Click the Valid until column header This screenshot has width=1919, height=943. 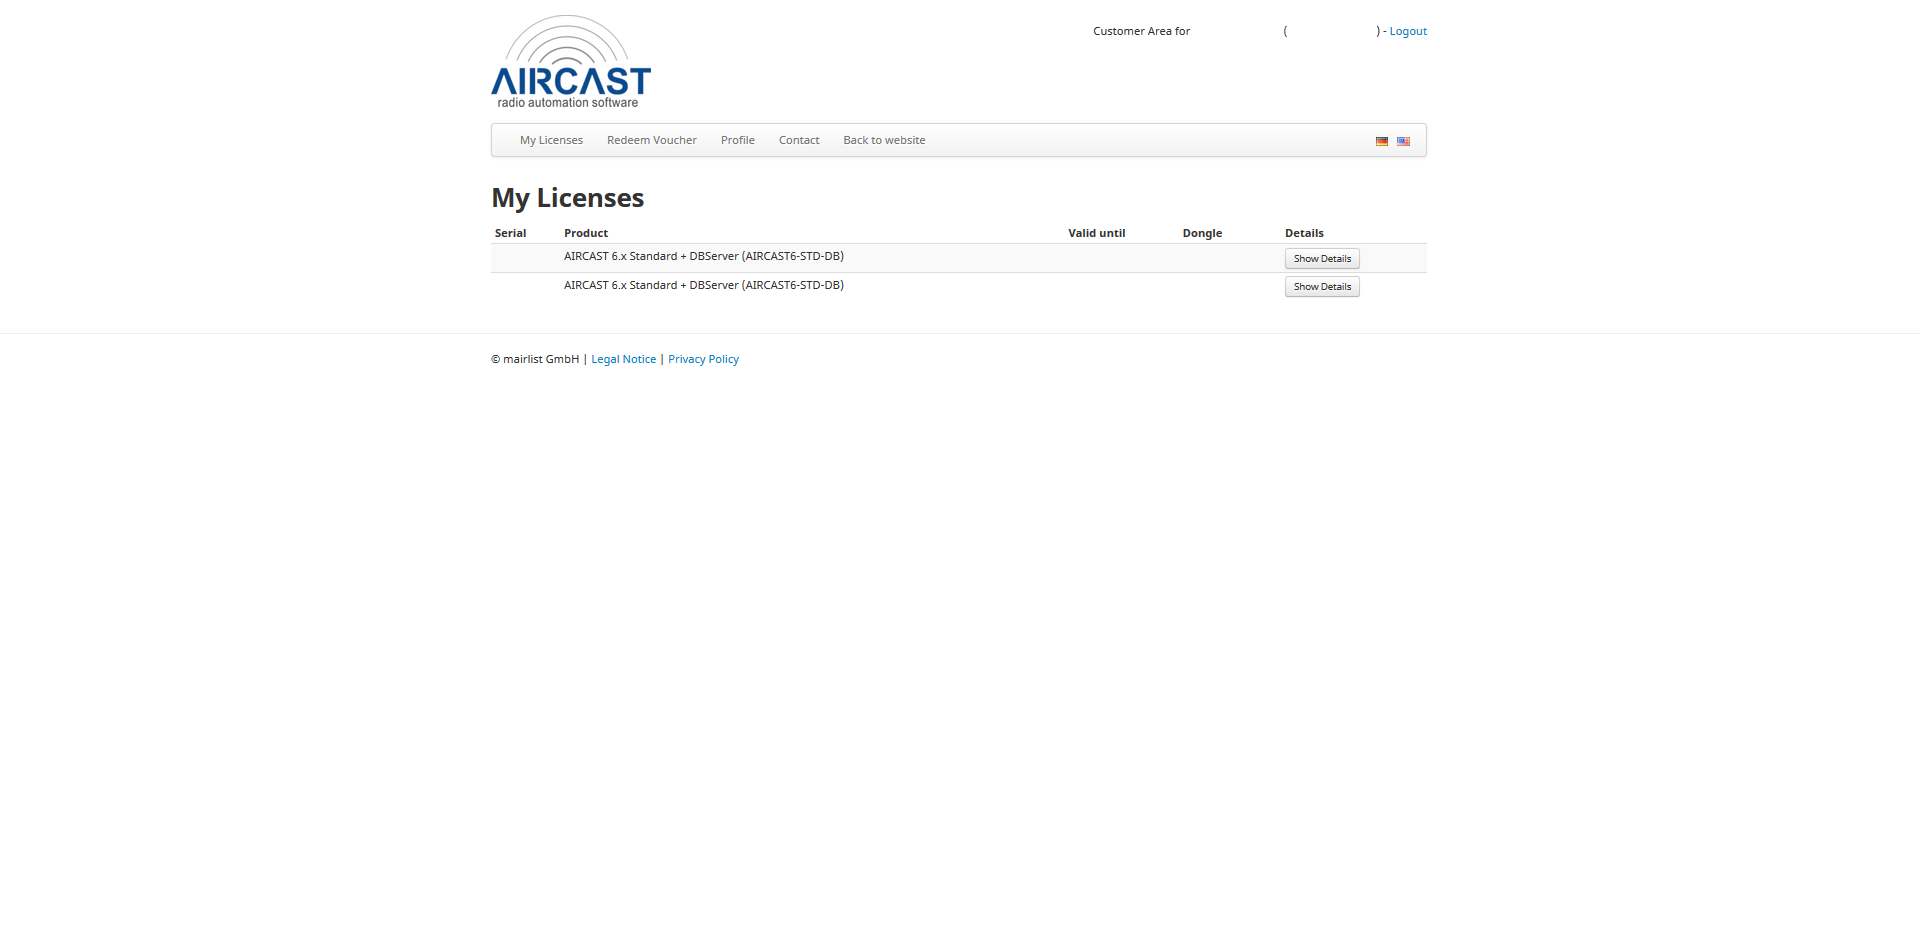click(x=1096, y=233)
